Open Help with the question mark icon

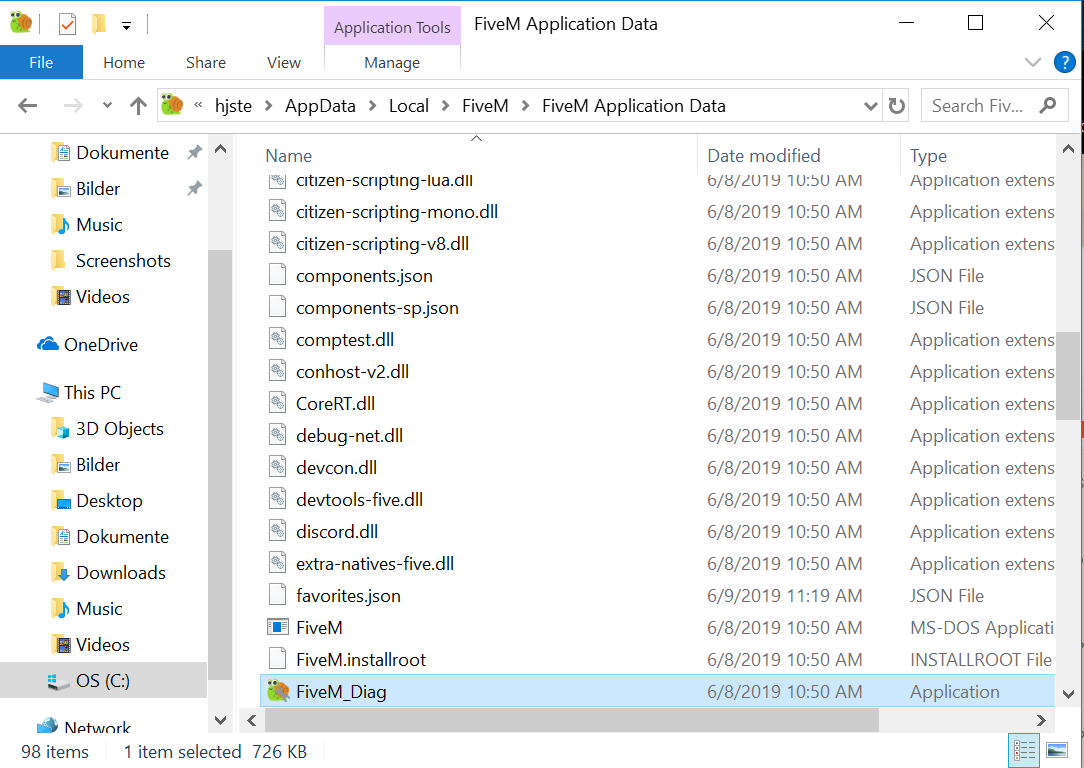pyautogui.click(x=1065, y=62)
